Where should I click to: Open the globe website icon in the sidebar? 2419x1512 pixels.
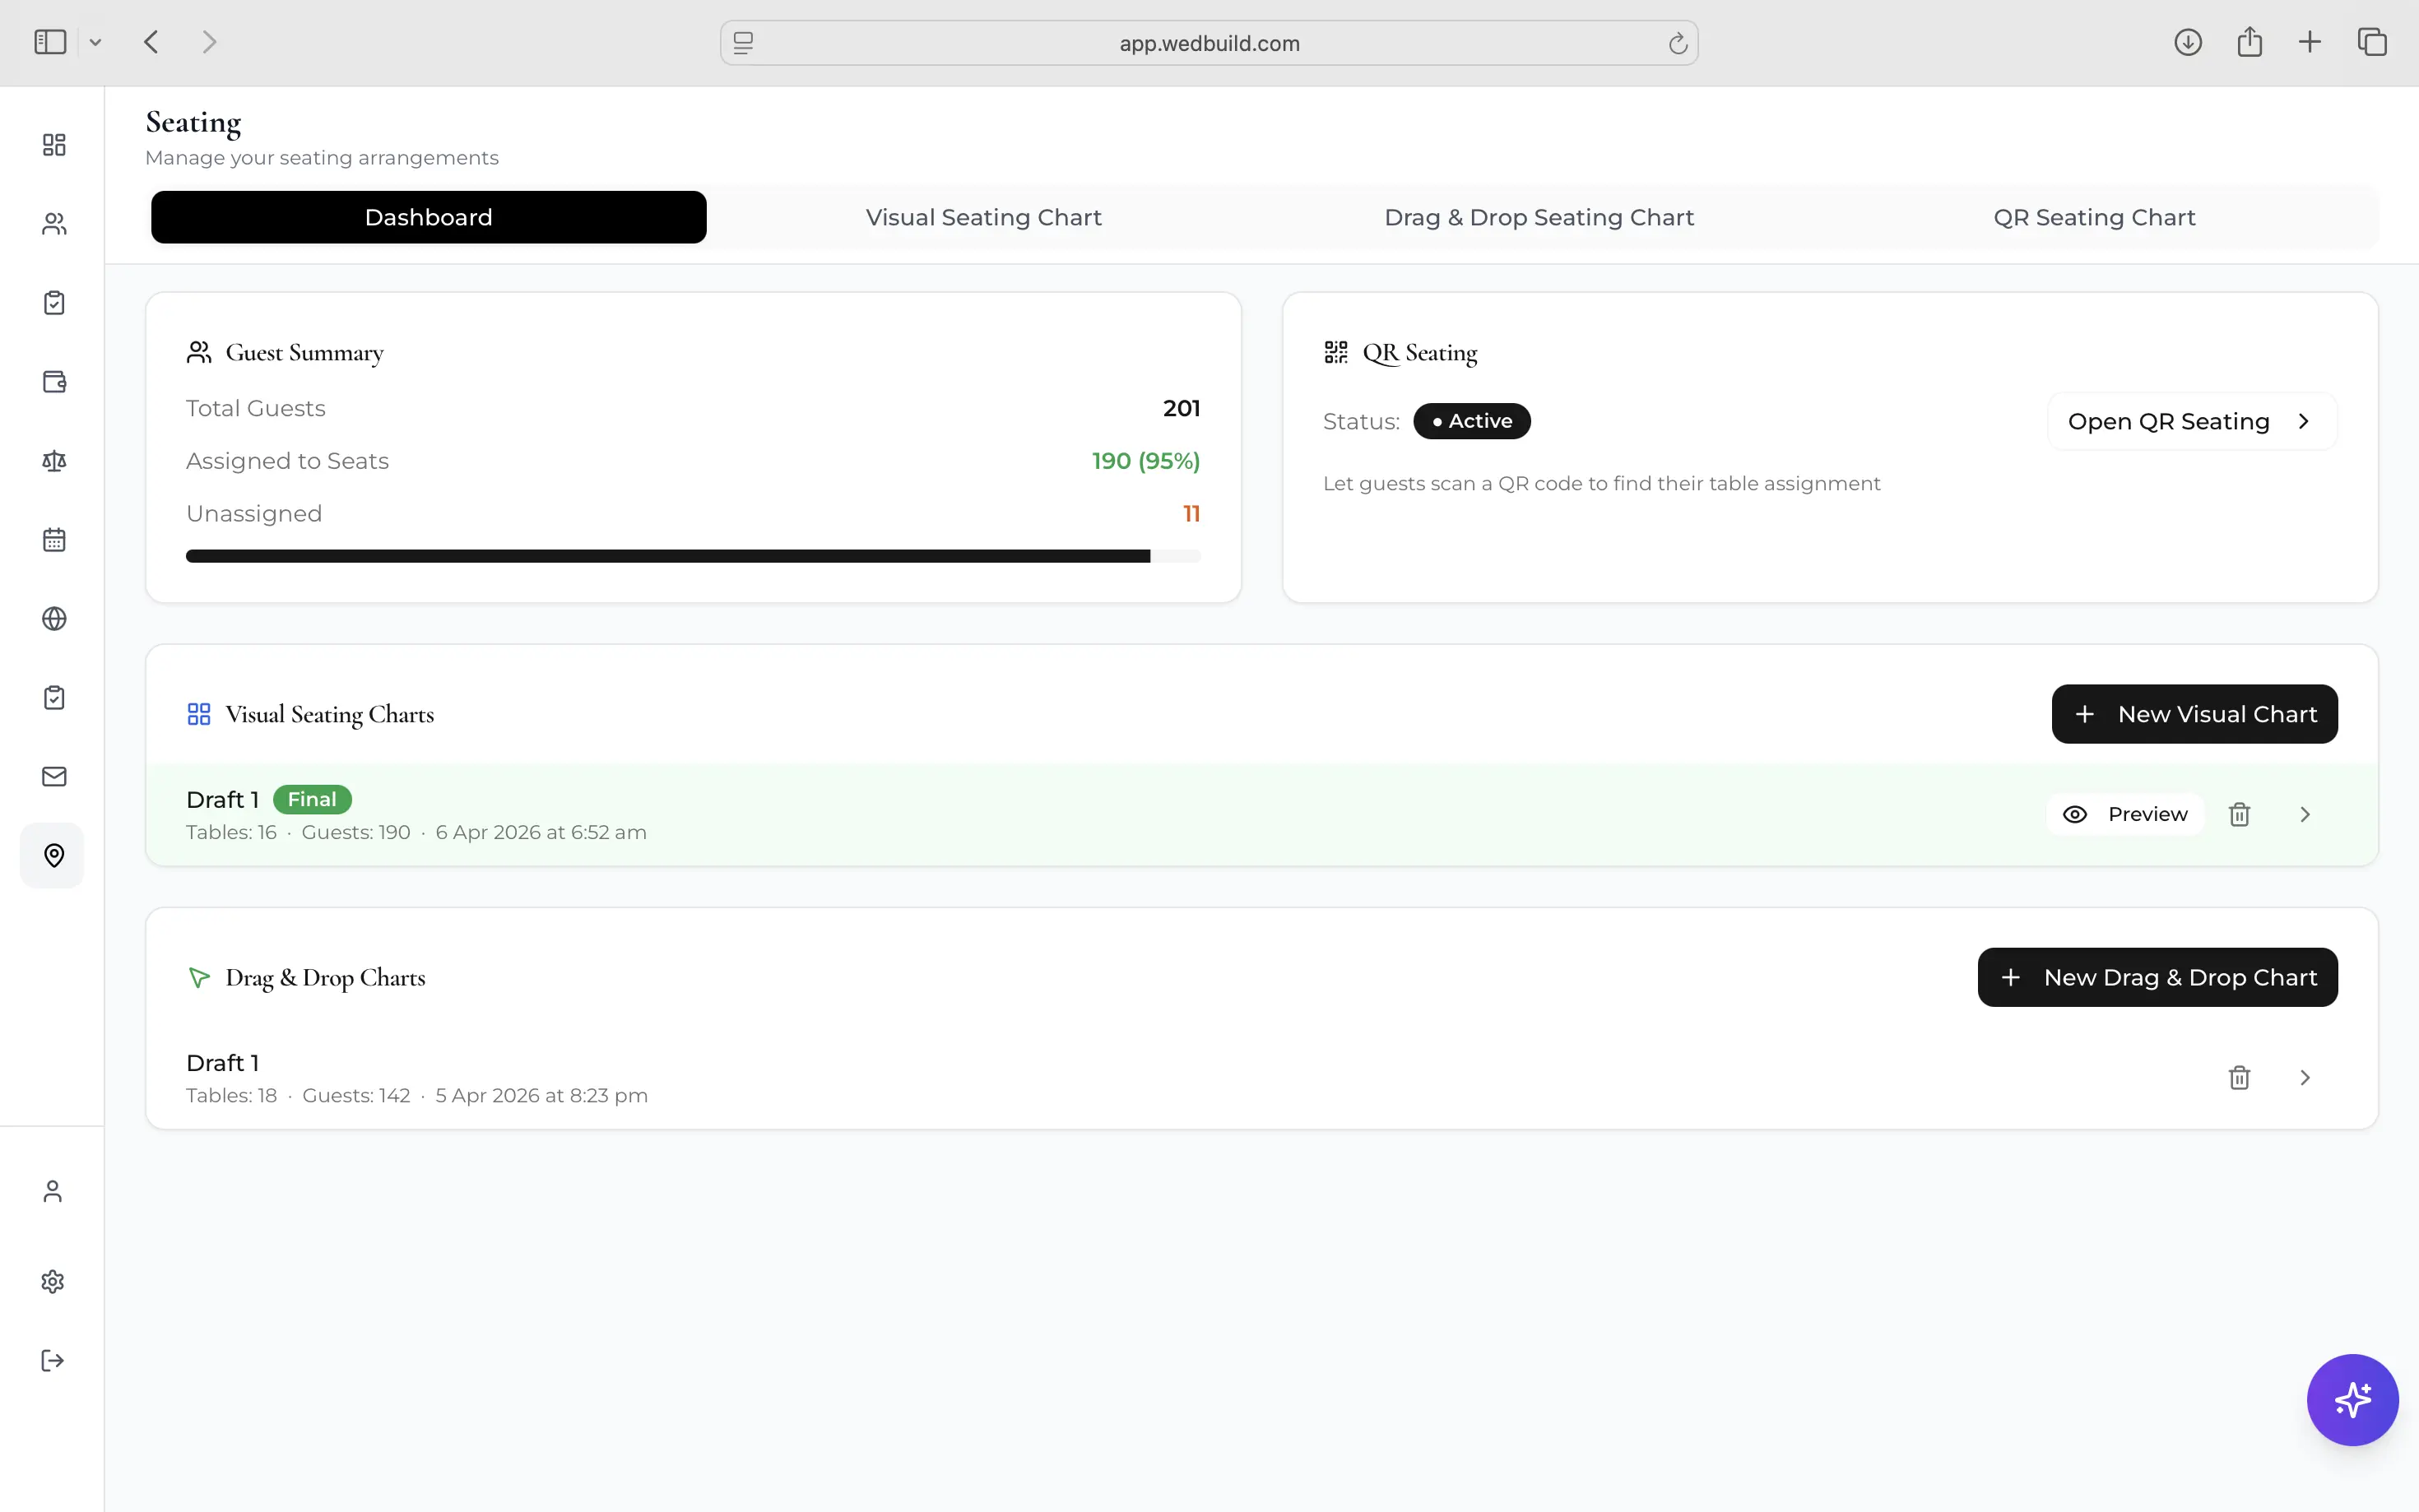click(x=54, y=619)
